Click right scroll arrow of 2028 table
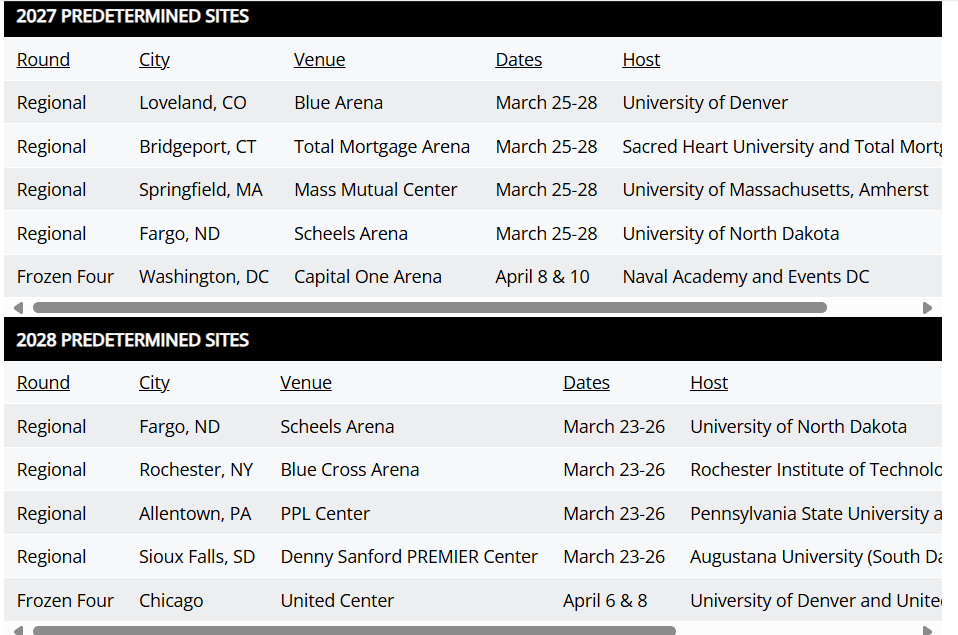The height and width of the screenshot is (635, 958). [x=927, y=630]
